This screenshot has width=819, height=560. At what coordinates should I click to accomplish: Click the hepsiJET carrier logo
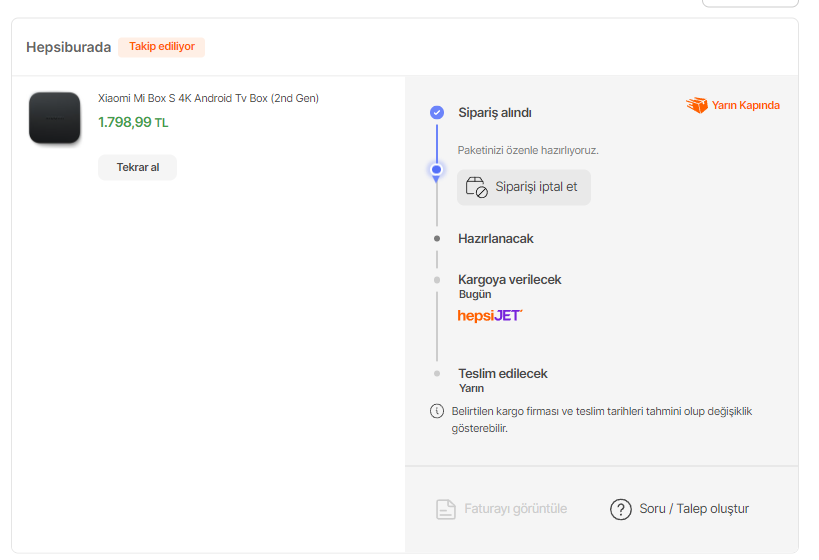point(490,316)
